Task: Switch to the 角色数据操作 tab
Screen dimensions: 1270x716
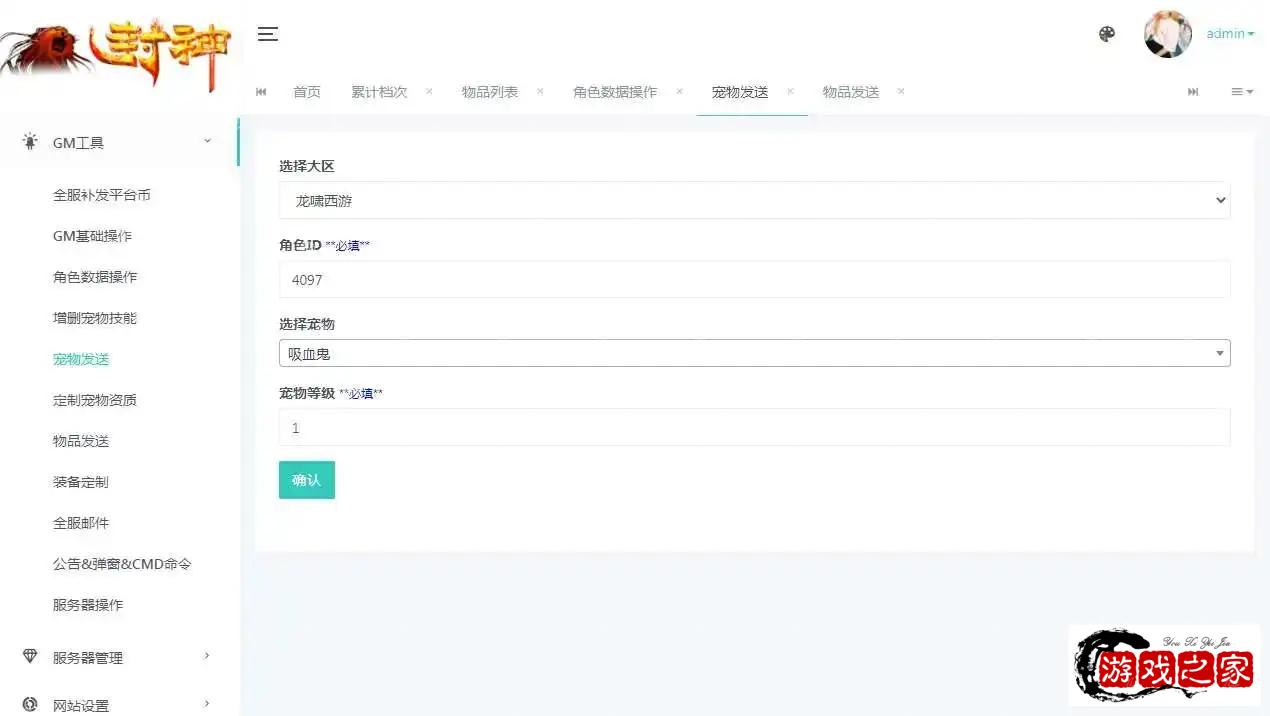Action: (615, 92)
